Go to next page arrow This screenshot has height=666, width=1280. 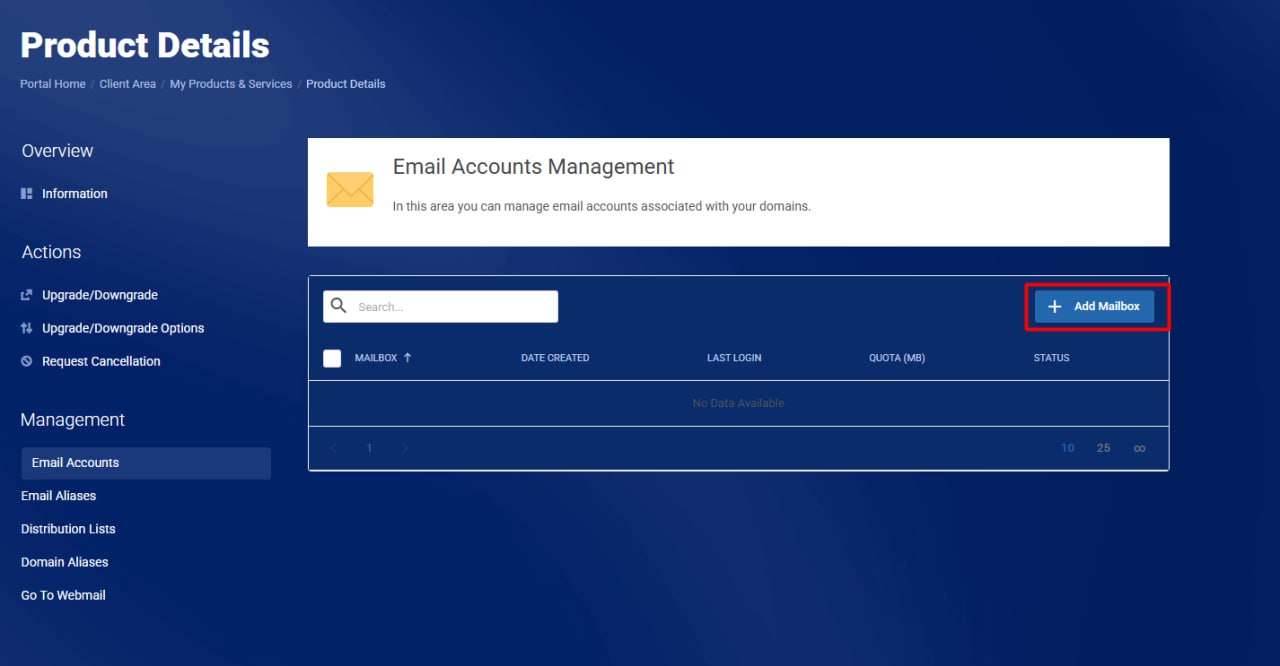pyautogui.click(x=404, y=448)
